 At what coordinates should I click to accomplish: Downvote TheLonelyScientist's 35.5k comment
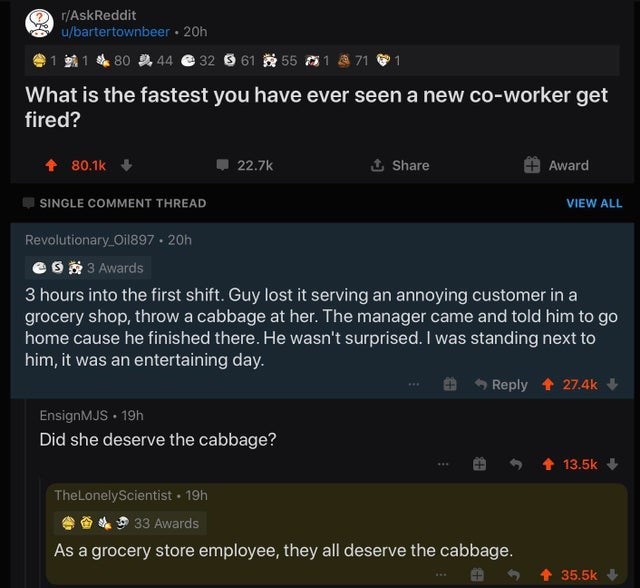[614, 574]
